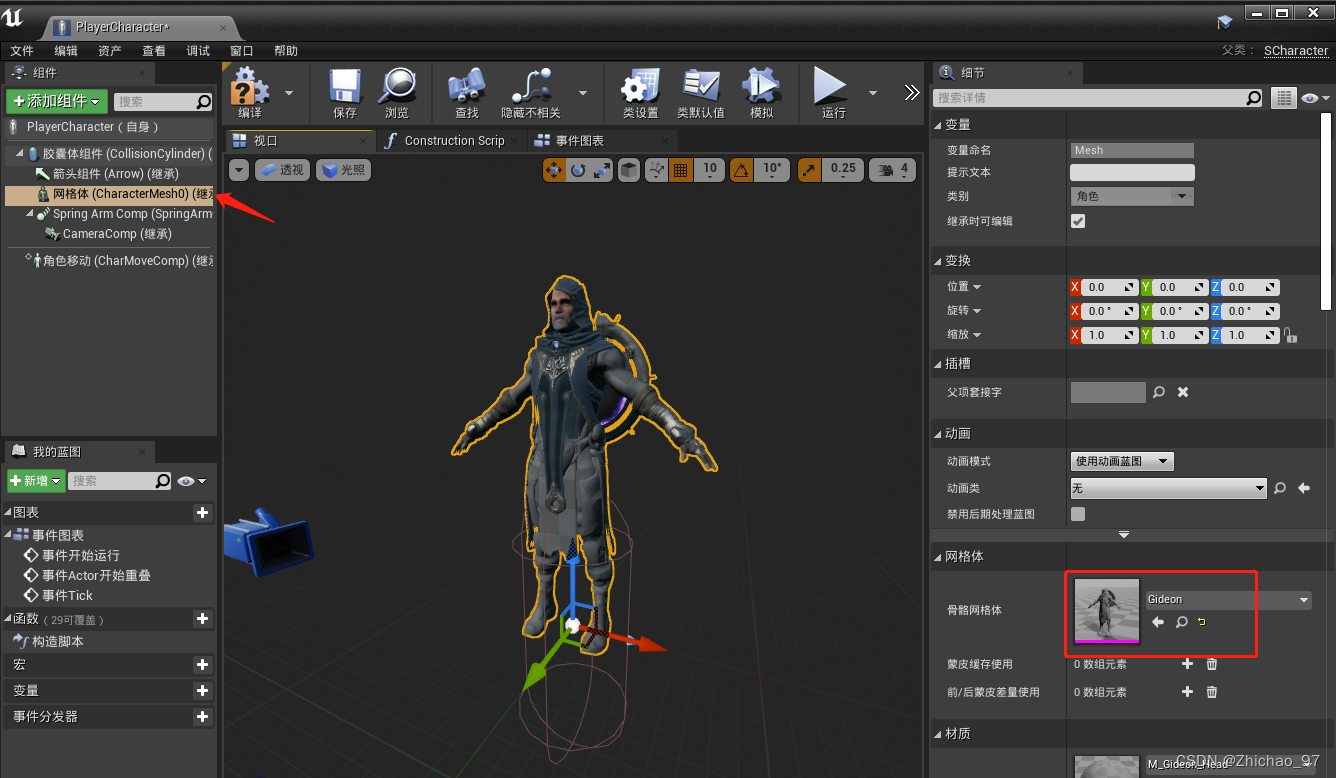Open the 窗口 menu
Screen dimensions: 1336x778
[x=242, y=51]
